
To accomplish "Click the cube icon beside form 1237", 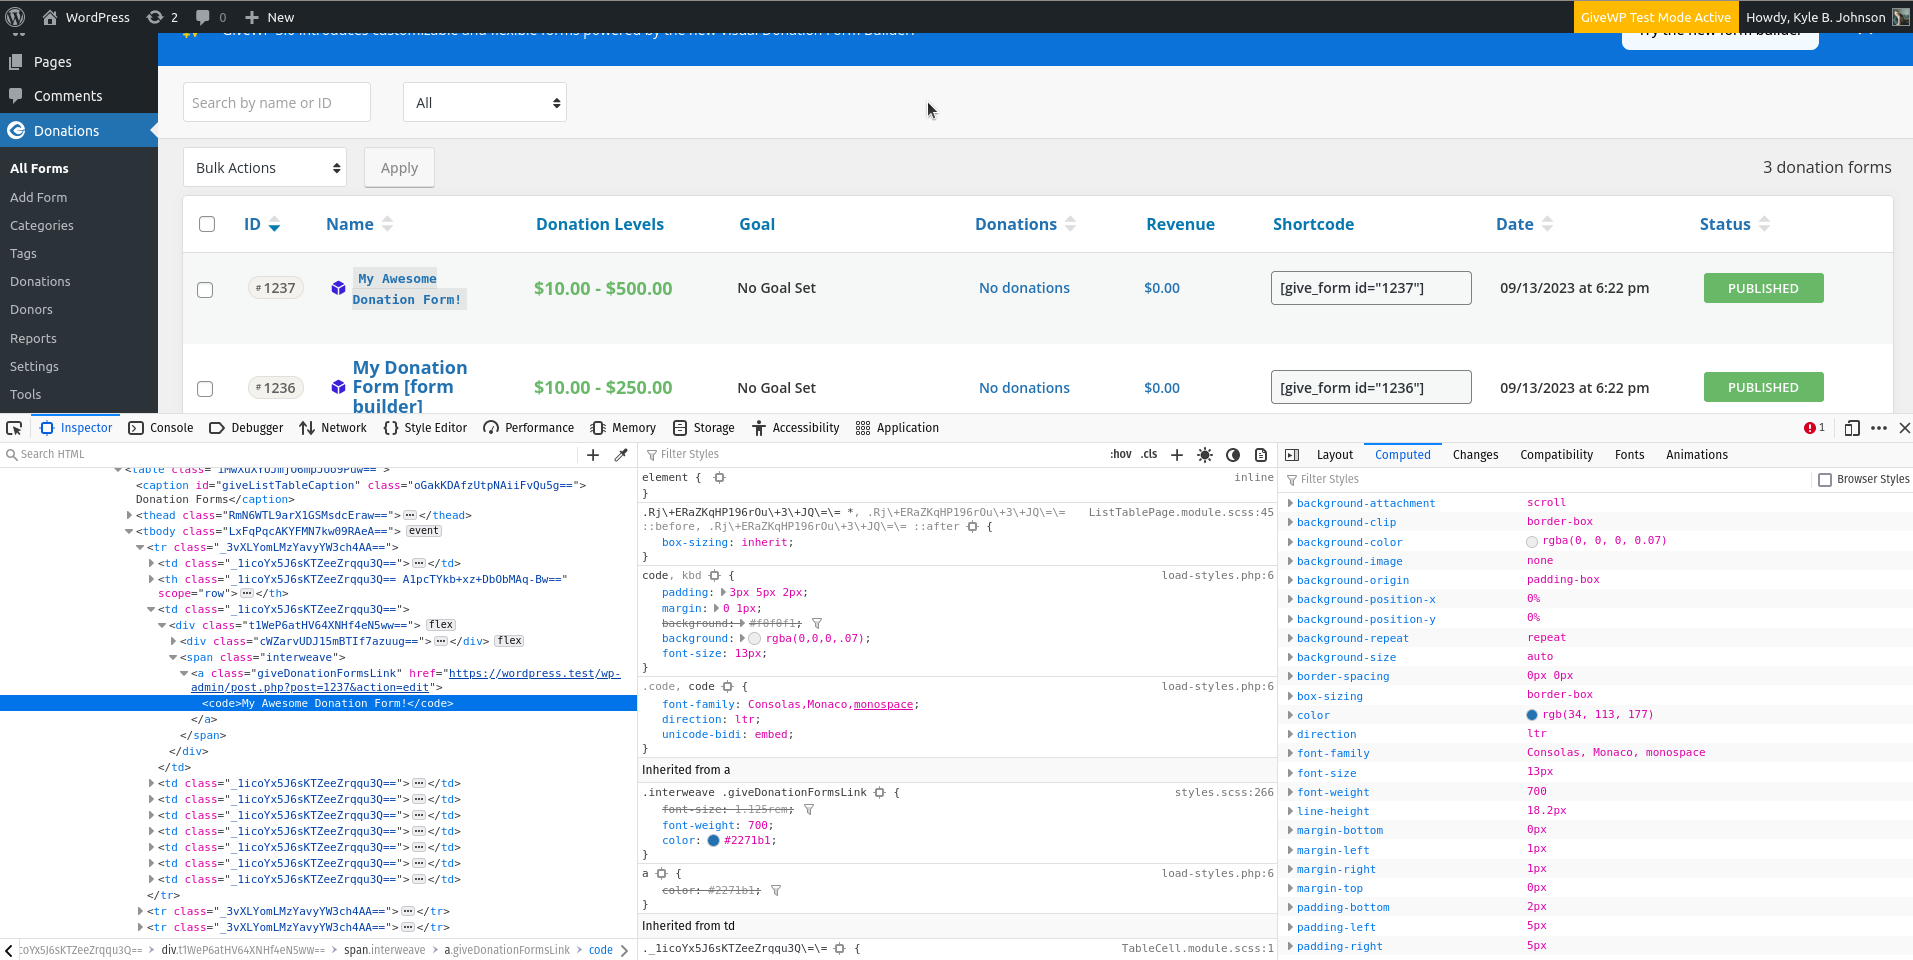I will [x=338, y=288].
